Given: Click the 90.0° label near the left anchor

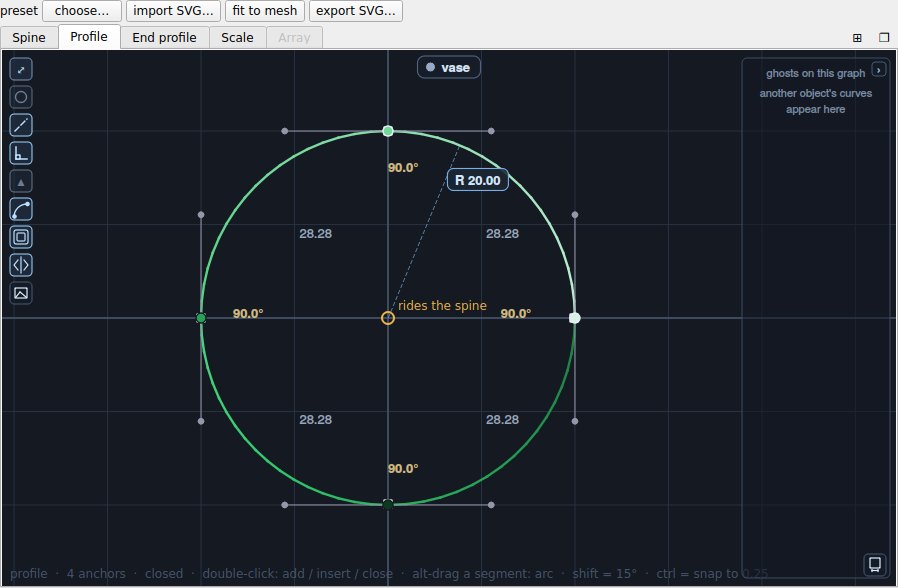Looking at the screenshot, I should [248, 314].
